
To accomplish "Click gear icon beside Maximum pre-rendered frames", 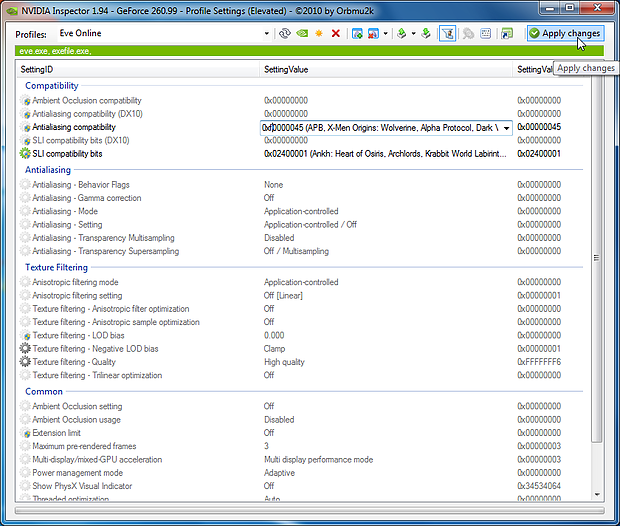I will [25, 446].
